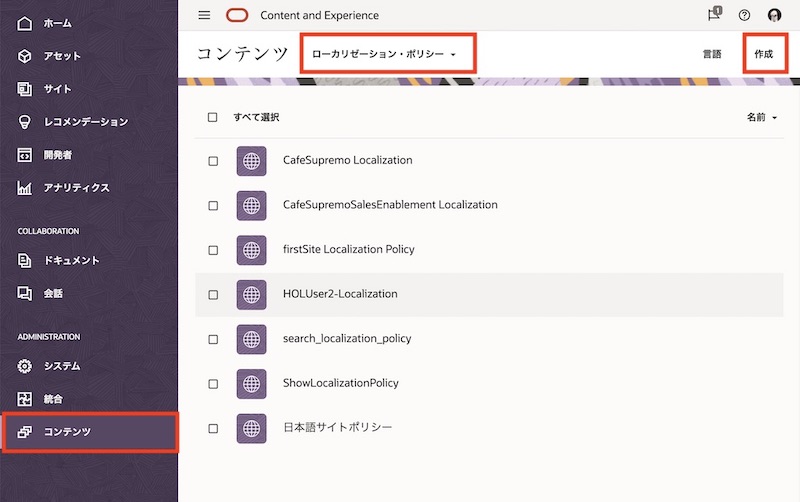800x502 pixels.
Task: Open 日本語サイトポリシー name
Action: click(x=337, y=427)
